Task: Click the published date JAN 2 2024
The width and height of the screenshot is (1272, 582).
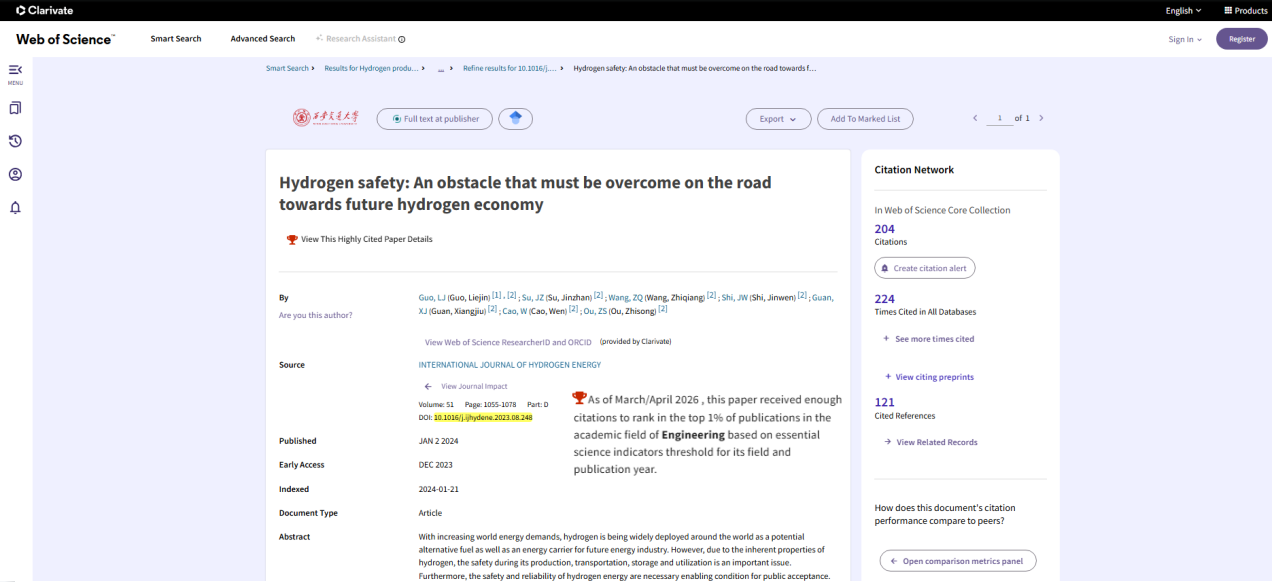Action: 437,441
